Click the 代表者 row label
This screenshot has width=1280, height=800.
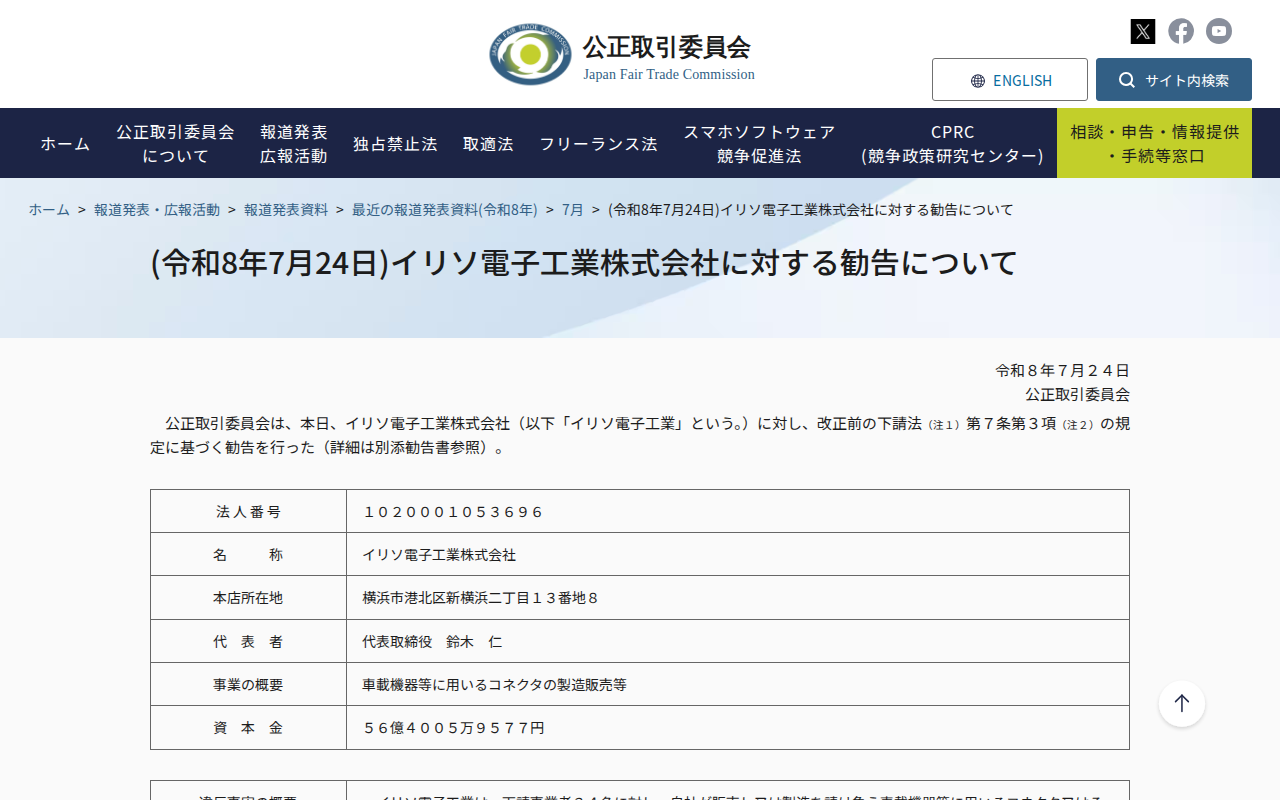(x=248, y=642)
